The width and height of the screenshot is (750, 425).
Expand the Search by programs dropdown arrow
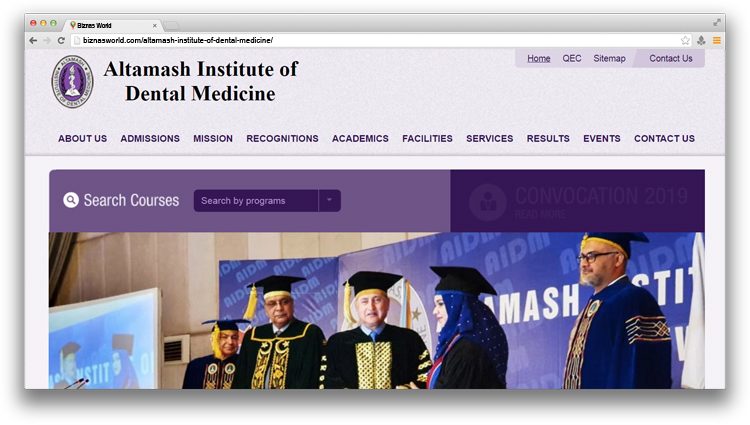(x=330, y=200)
